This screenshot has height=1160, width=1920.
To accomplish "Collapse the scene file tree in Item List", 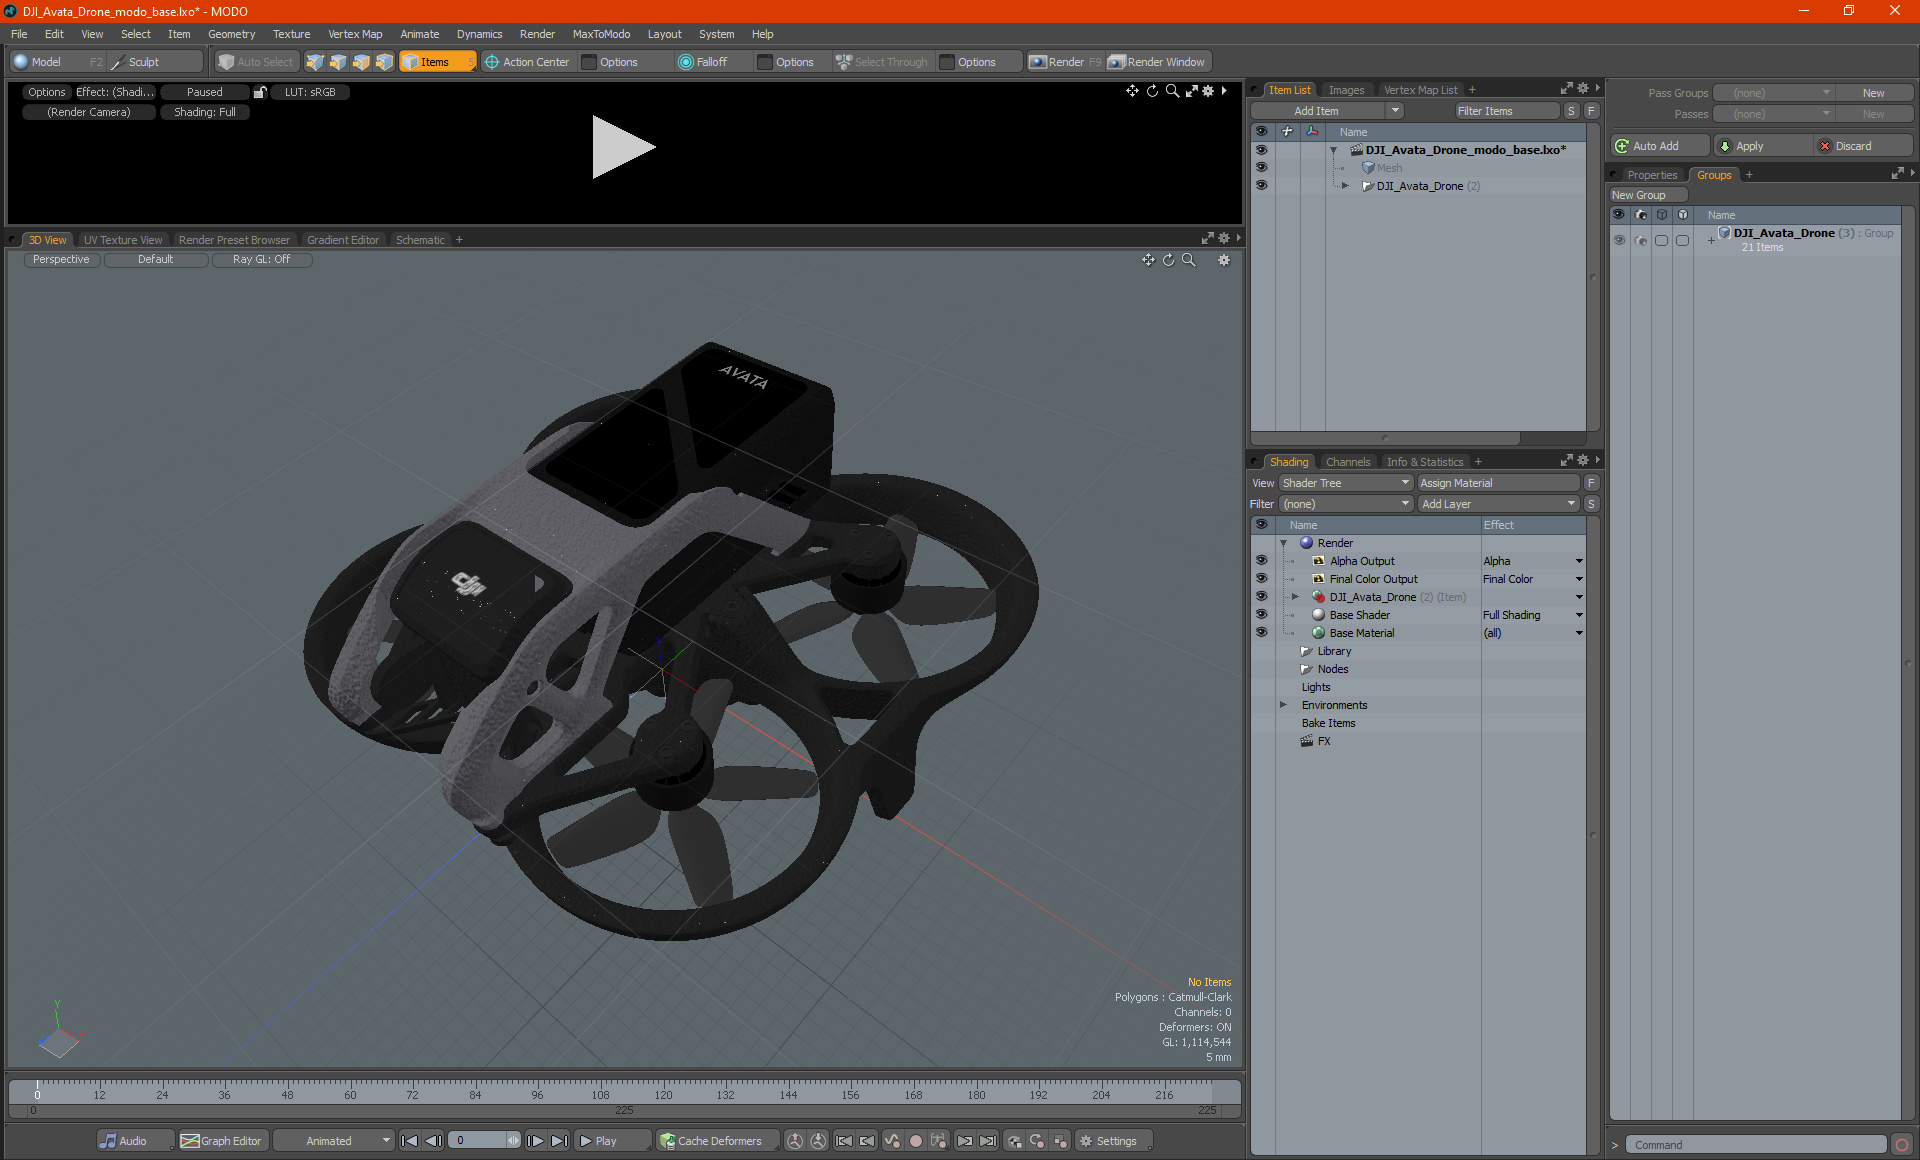I will pyautogui.click(x=1333, y=150).
